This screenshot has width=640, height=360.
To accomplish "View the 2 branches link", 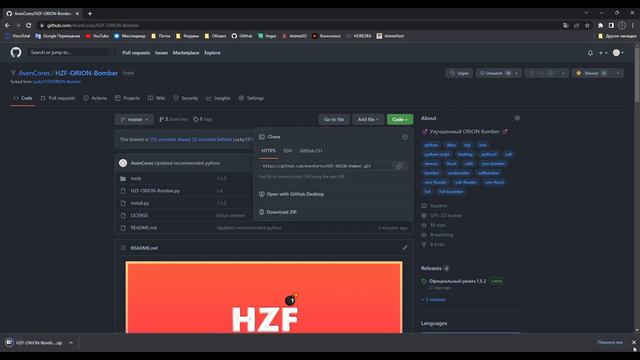I will tap(173, 120).
